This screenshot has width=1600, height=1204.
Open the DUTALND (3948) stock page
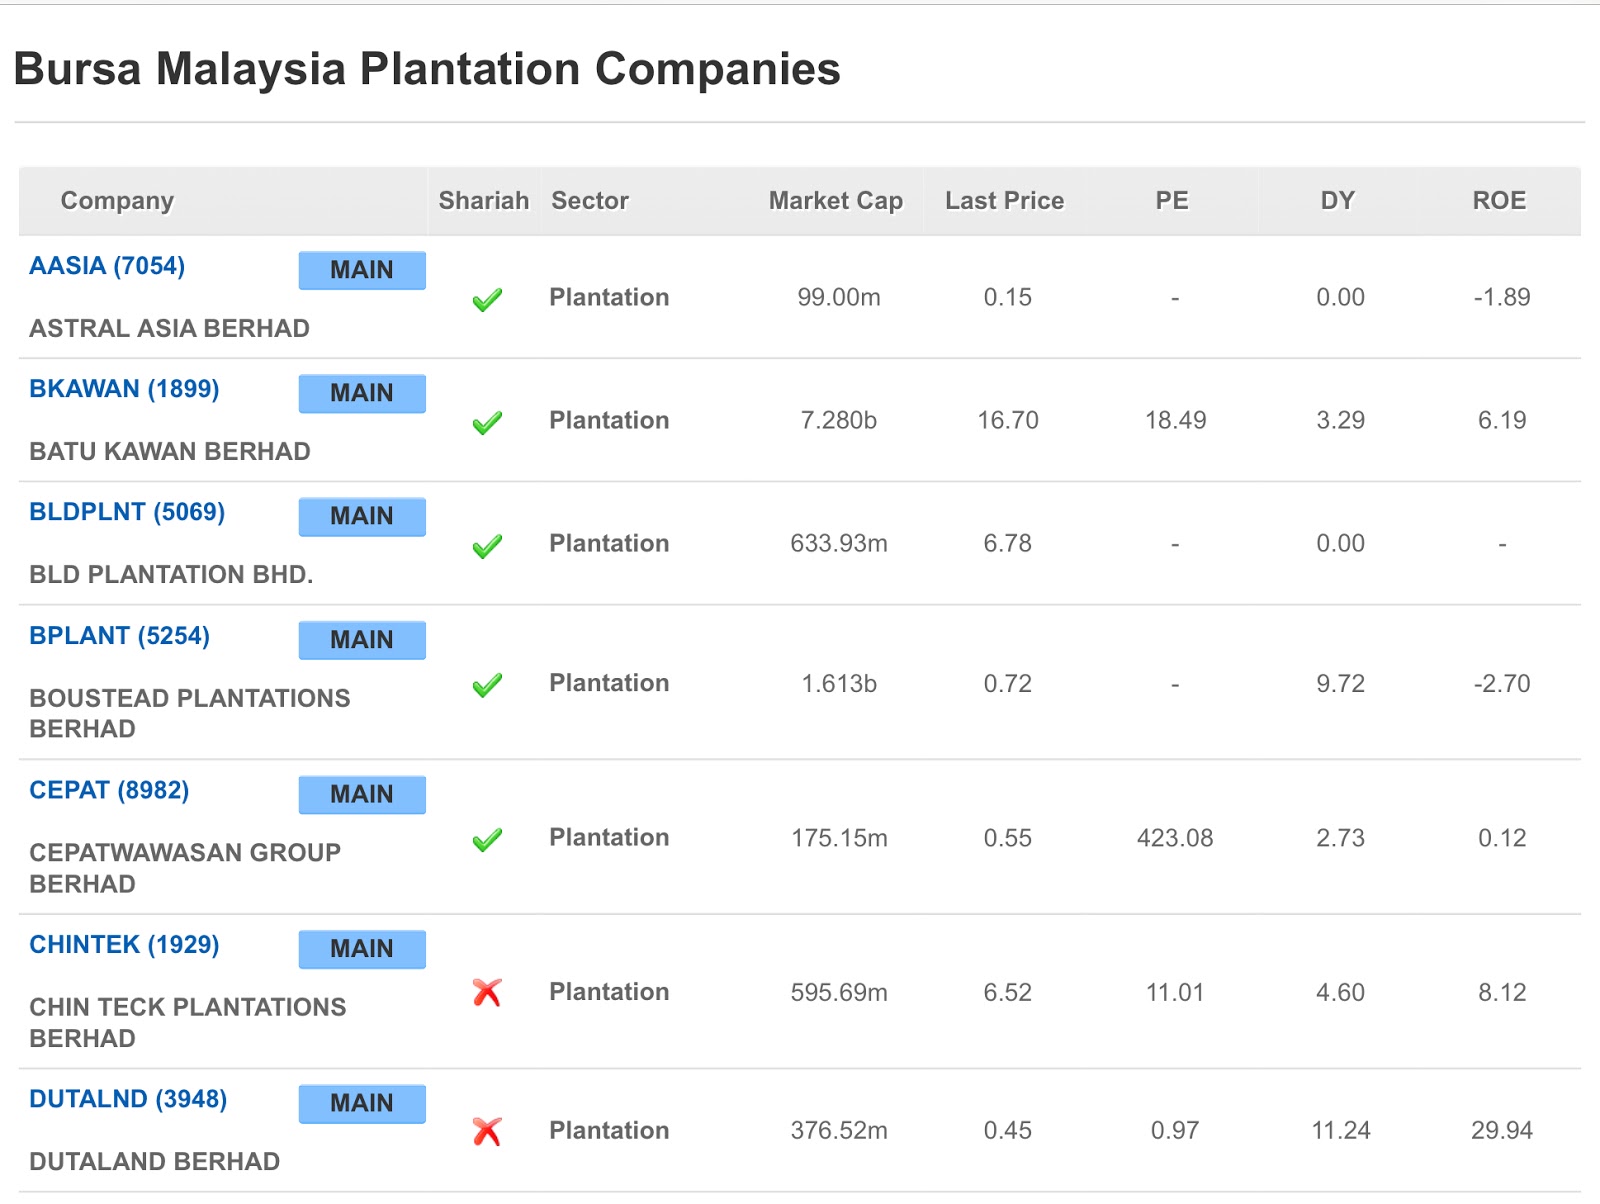click(x=127, y=1098)
